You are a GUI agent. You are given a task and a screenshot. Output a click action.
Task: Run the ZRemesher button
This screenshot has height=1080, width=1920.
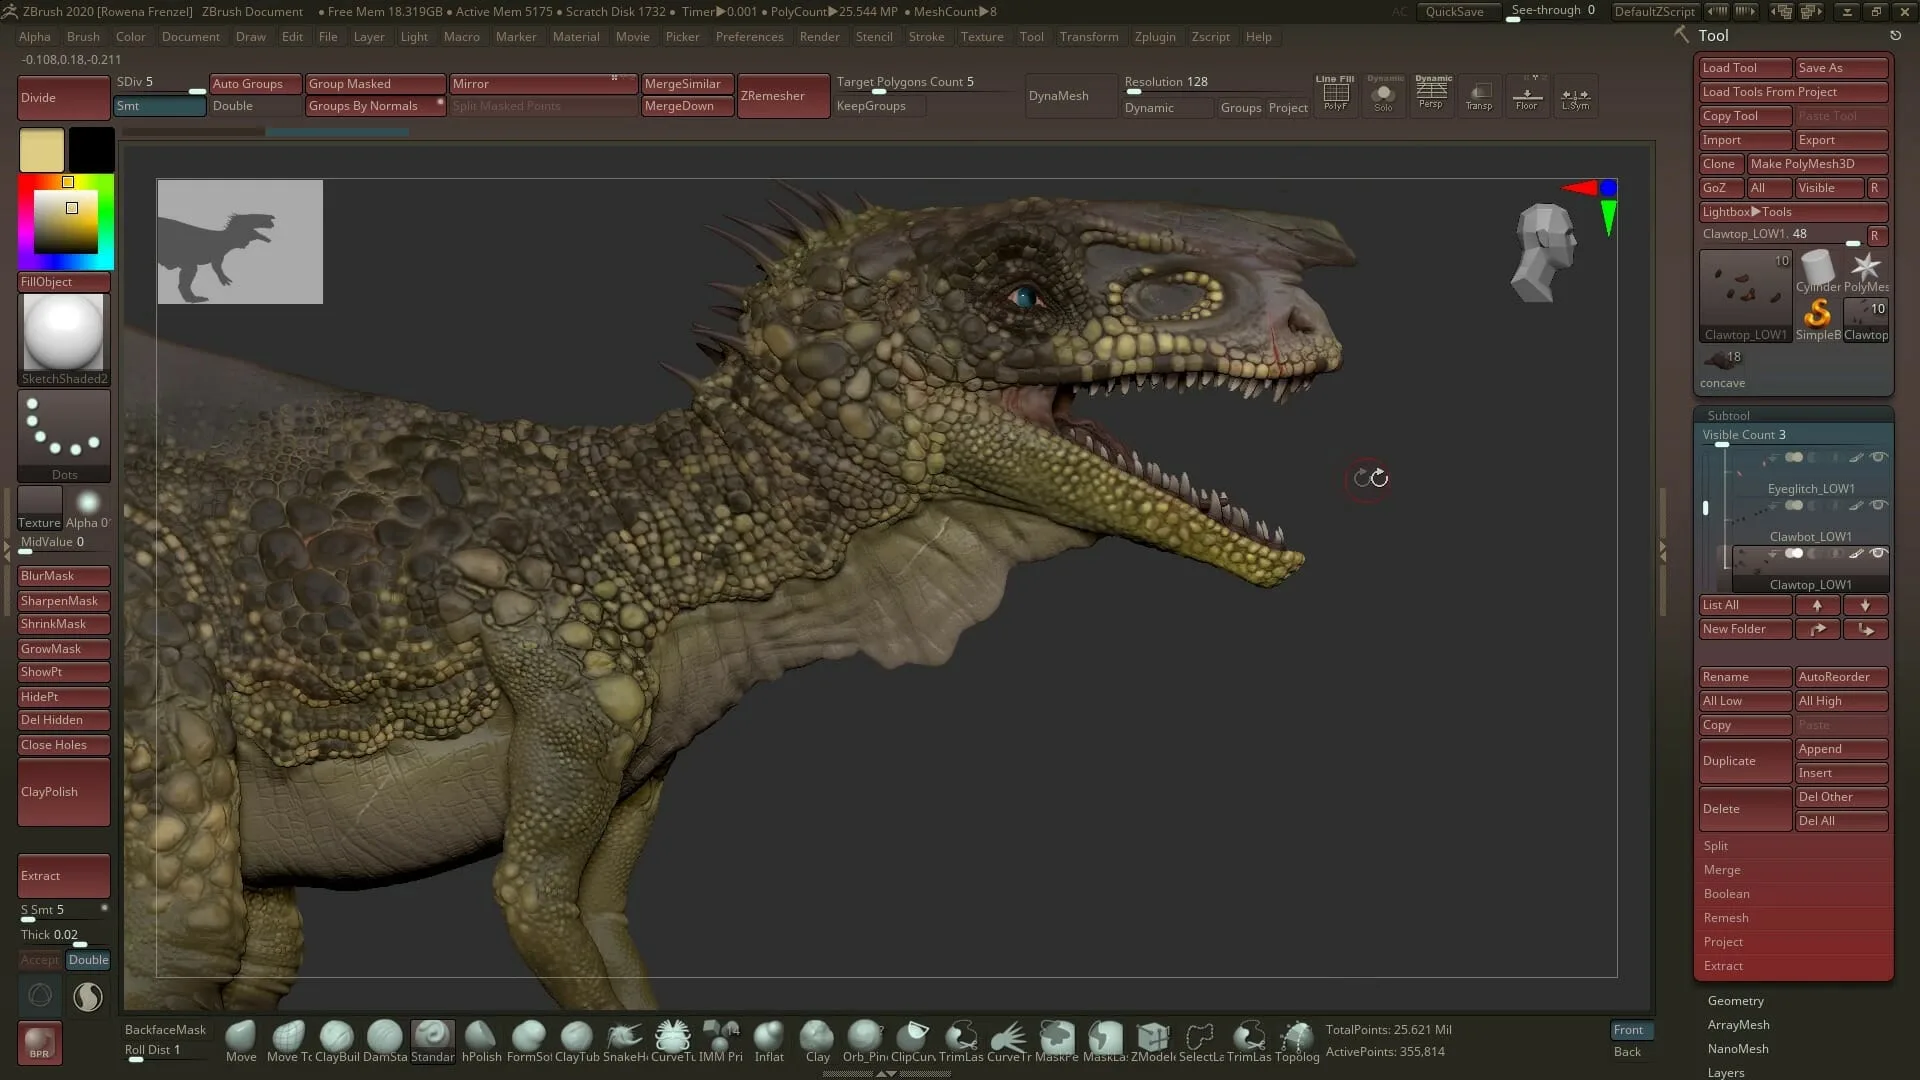(x=783, y=95)
